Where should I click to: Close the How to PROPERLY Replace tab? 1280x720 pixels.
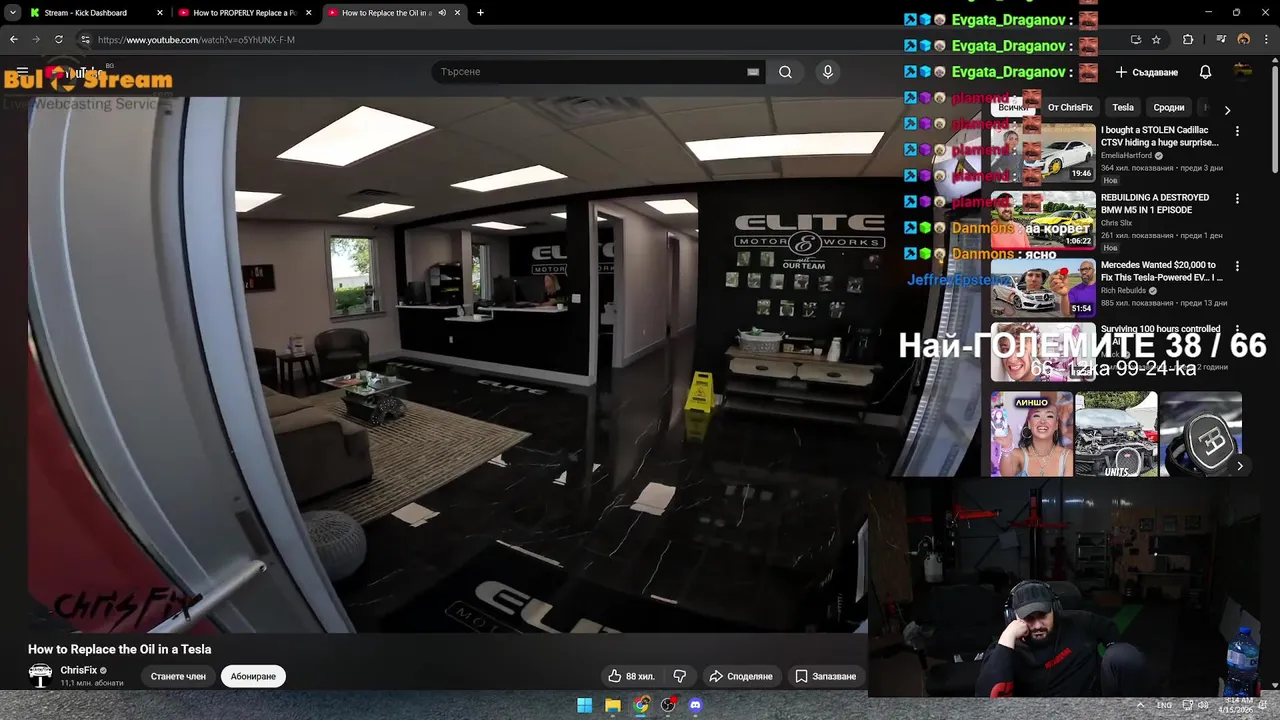pyautogui.click(x=309, y=13)
